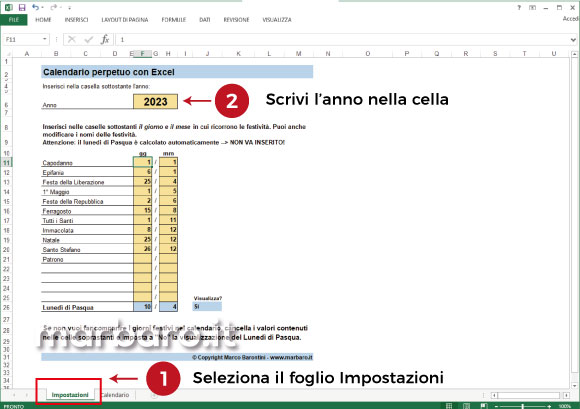Click the Patrono label cell
Screen dimensions: 580x409
click(x=87, y=259)
